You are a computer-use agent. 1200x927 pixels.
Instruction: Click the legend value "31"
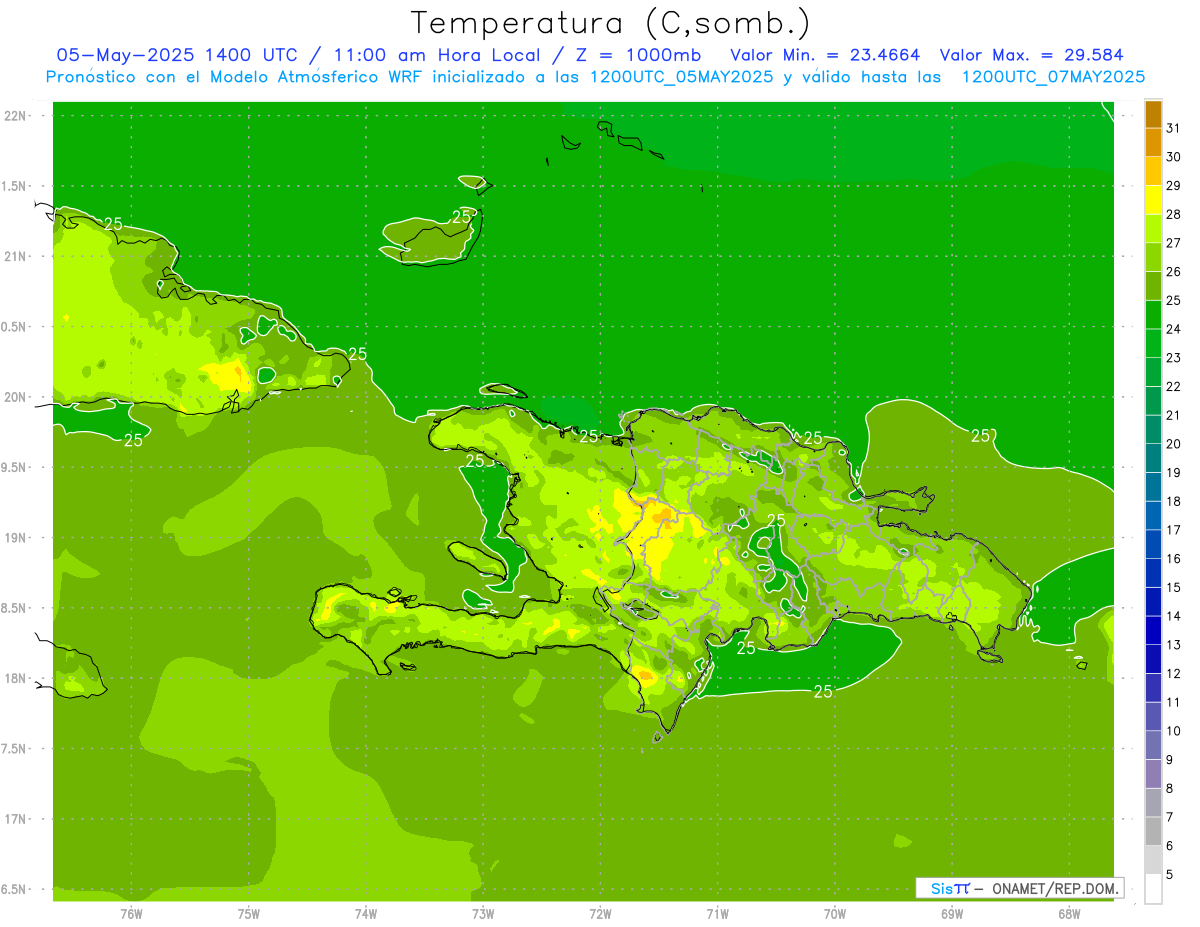point(1173,128)
